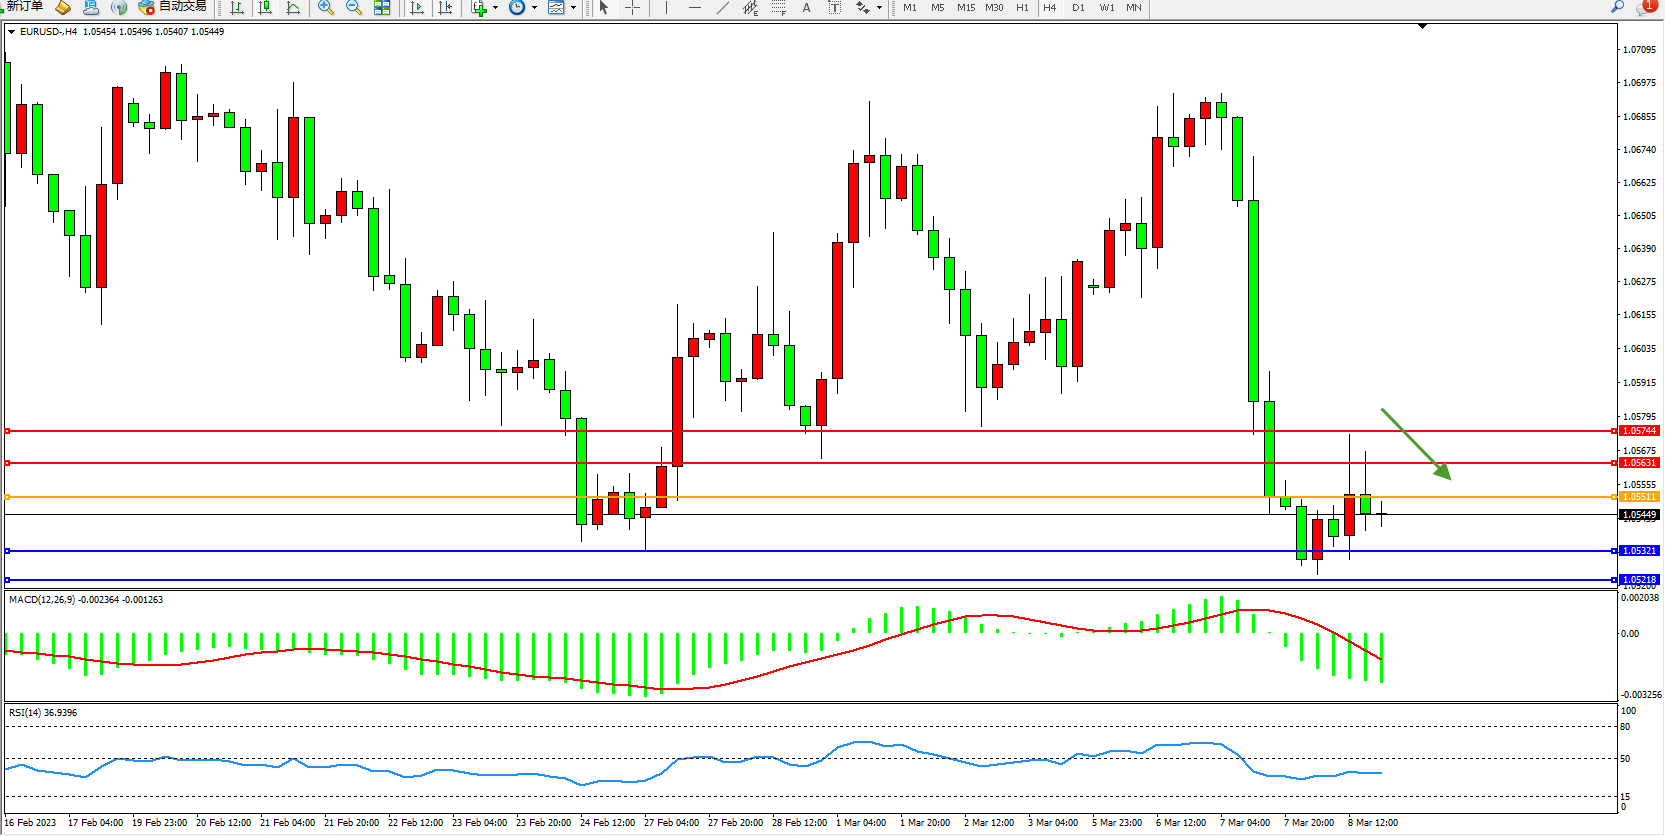Select the text label tool 'A'
This screenshot has height=836, width=1665.
tap(807, 7)
